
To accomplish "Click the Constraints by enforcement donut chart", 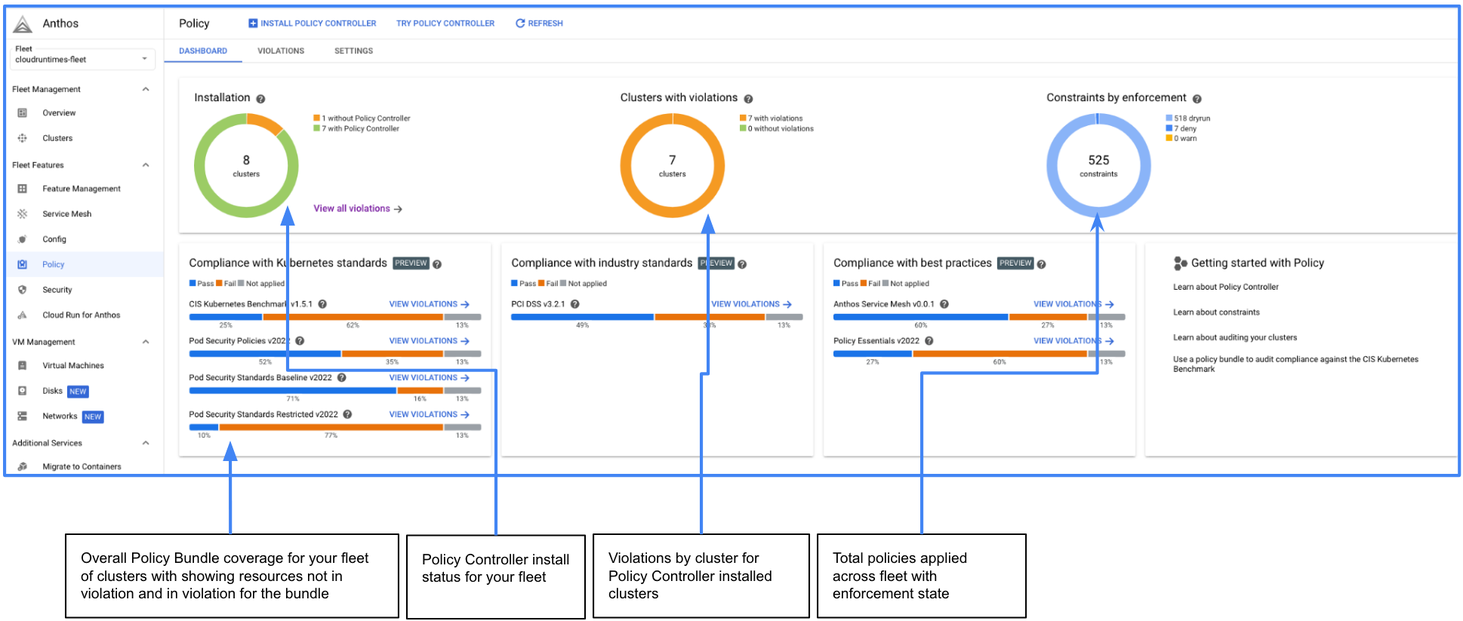I will 1098,165.
